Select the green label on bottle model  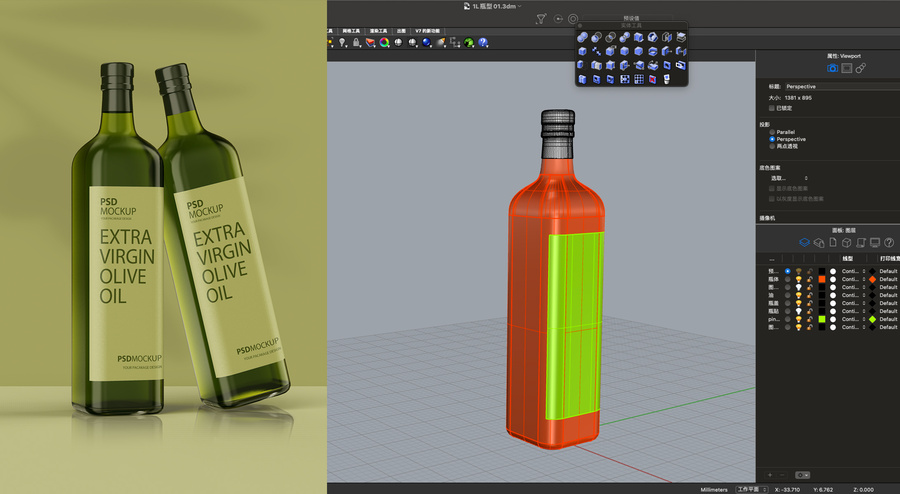point(573,326)
